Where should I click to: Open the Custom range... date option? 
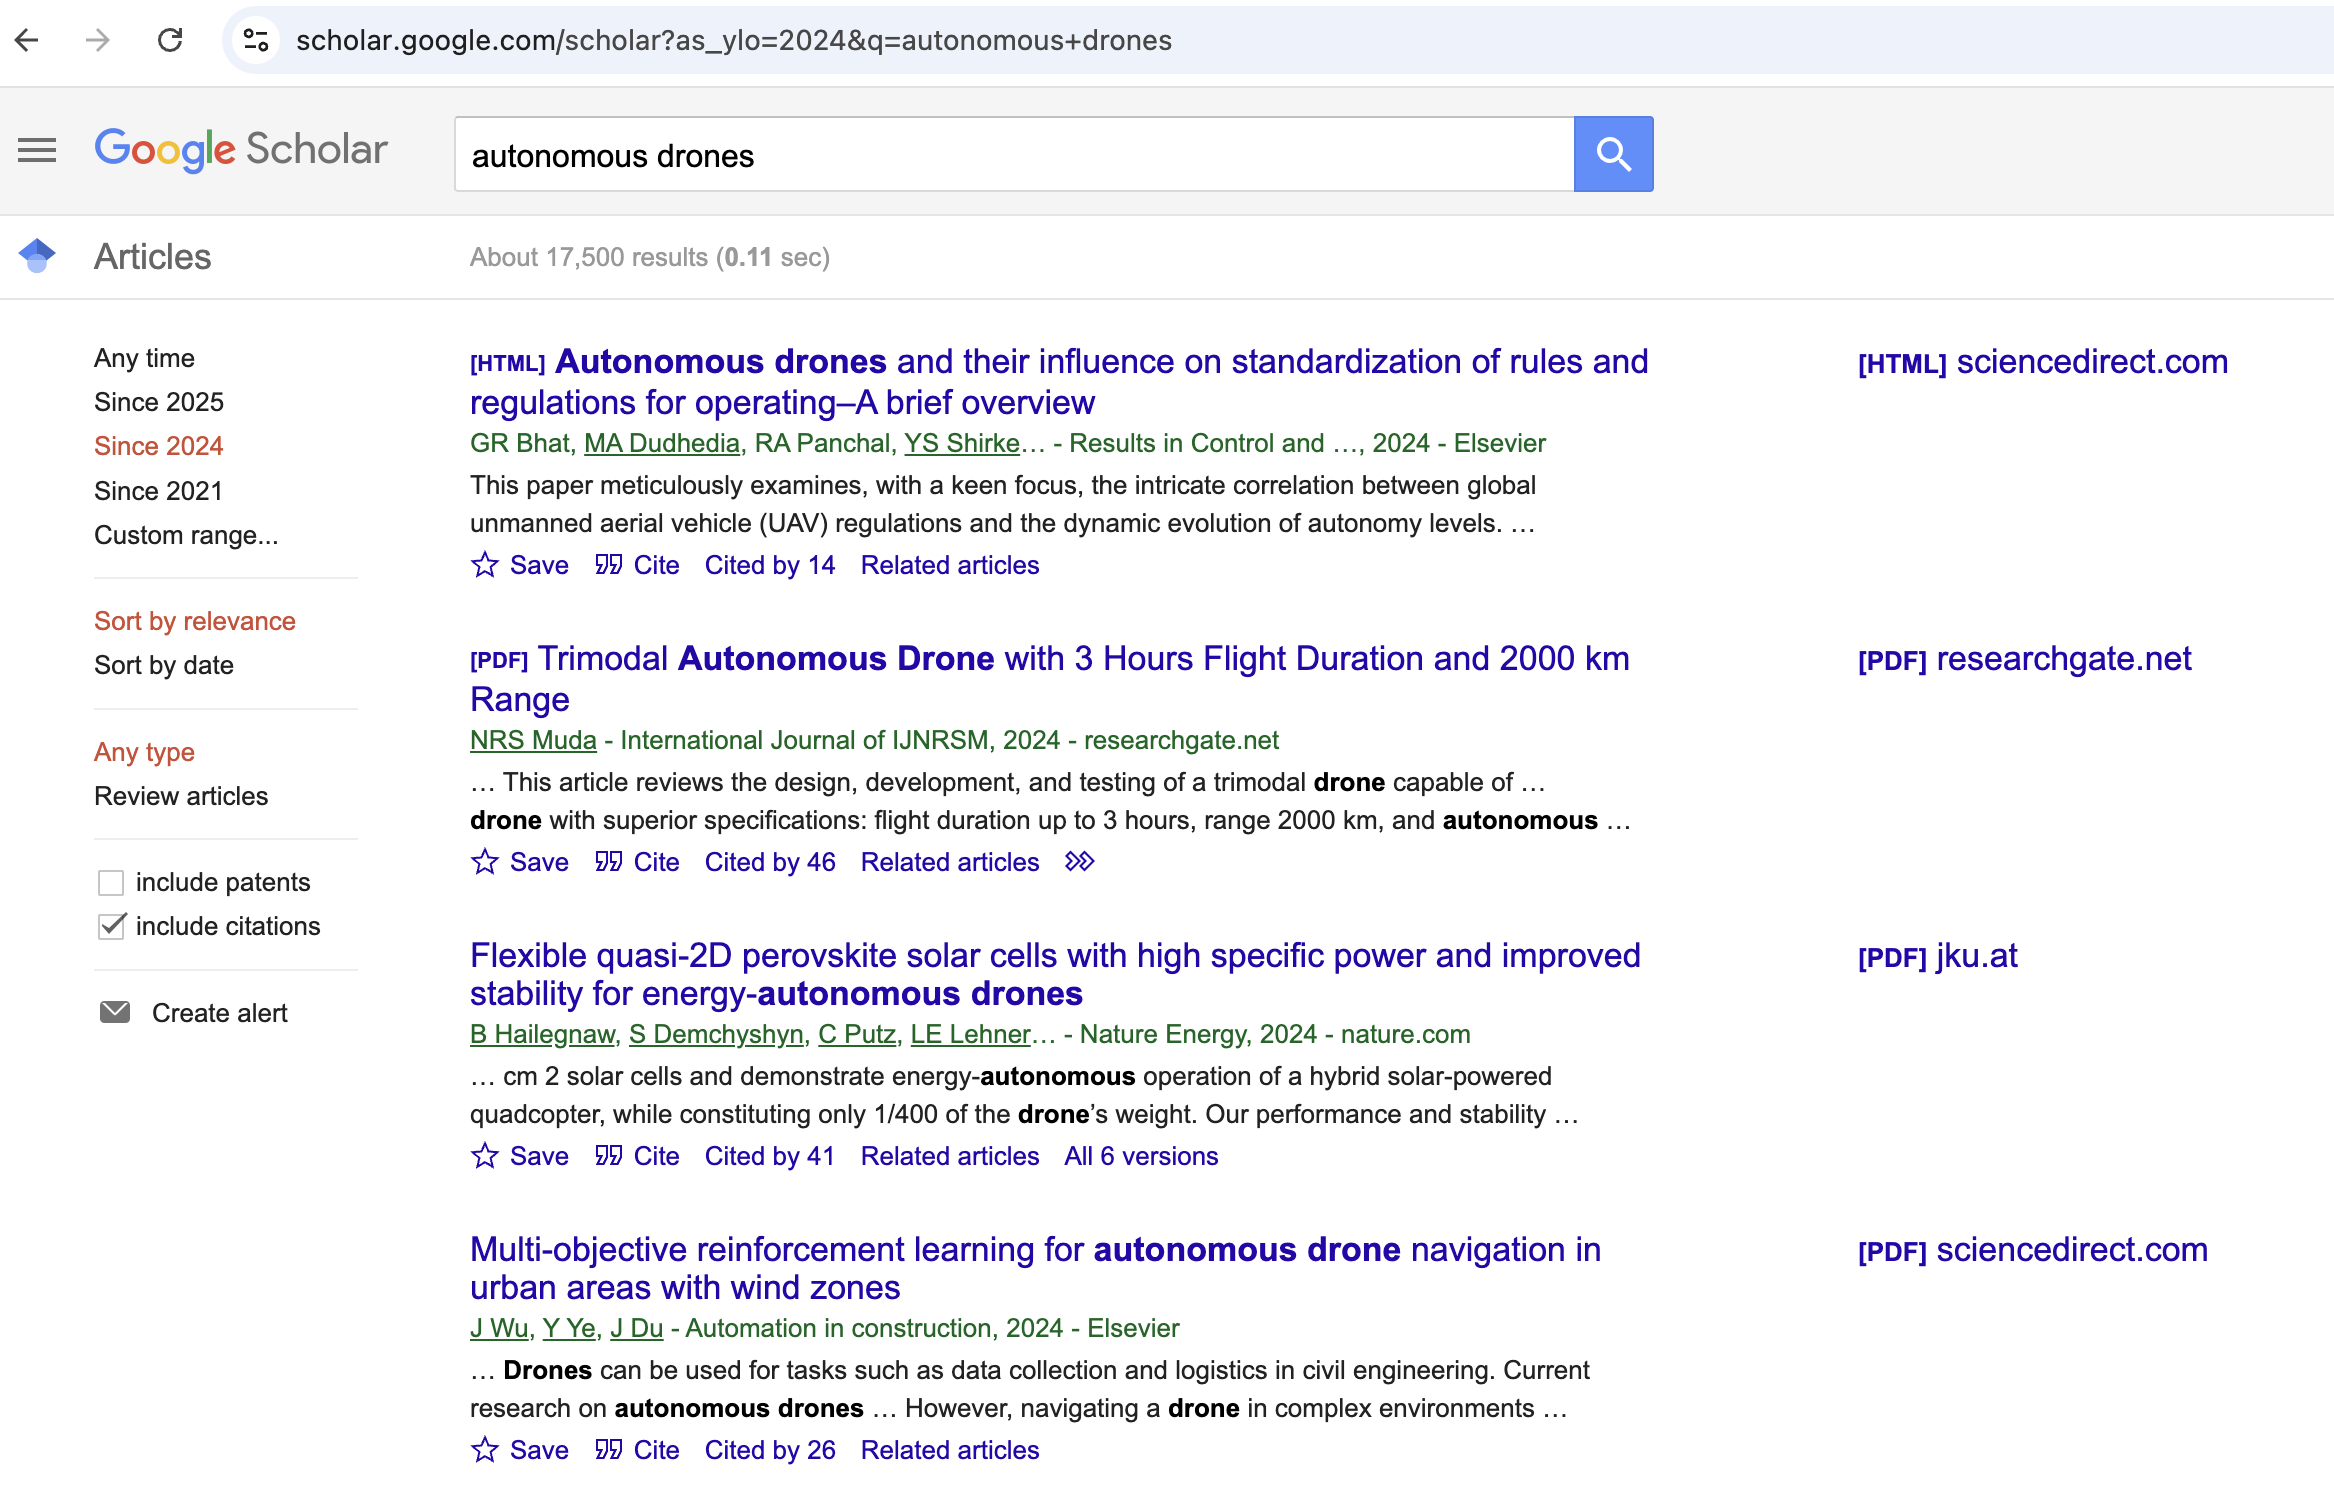pos(186,535)
